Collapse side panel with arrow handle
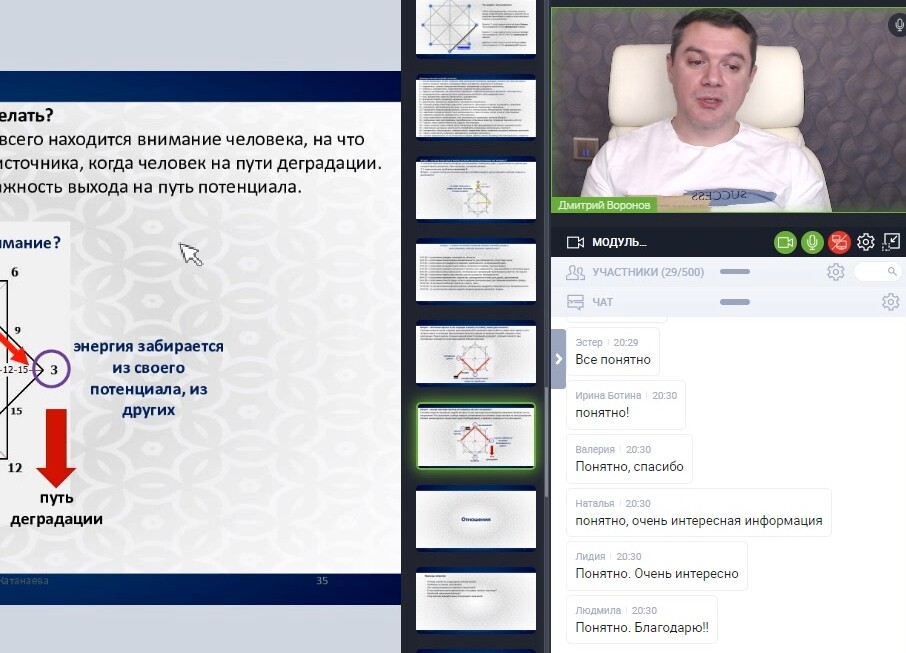This screenshot has height=653, width=906. click(558, 359)
